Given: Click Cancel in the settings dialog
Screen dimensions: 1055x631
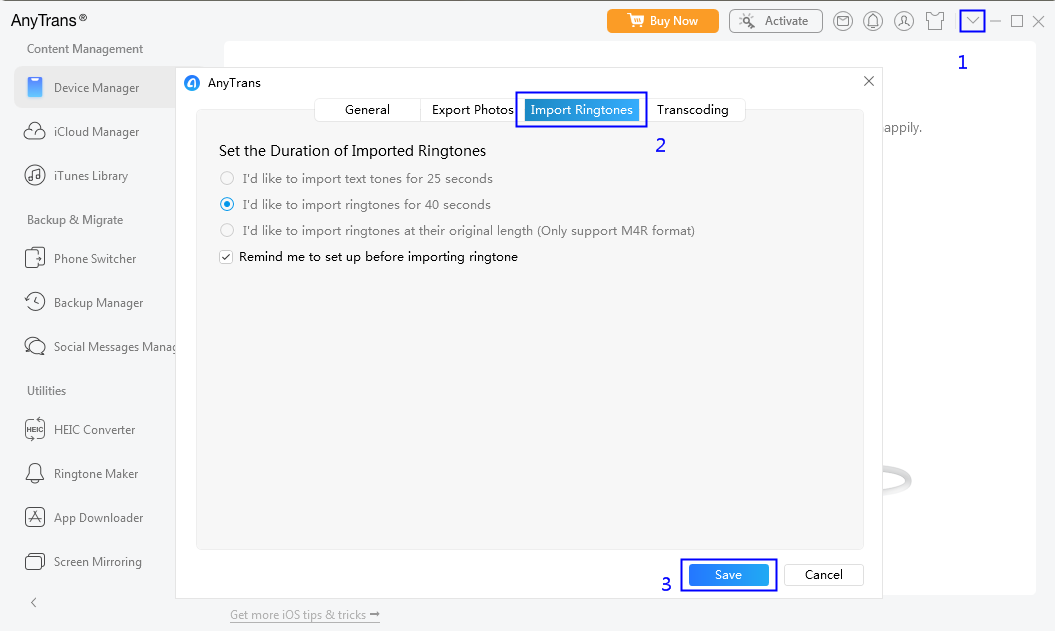Looking at the screenshot, I should pos(824,574).
